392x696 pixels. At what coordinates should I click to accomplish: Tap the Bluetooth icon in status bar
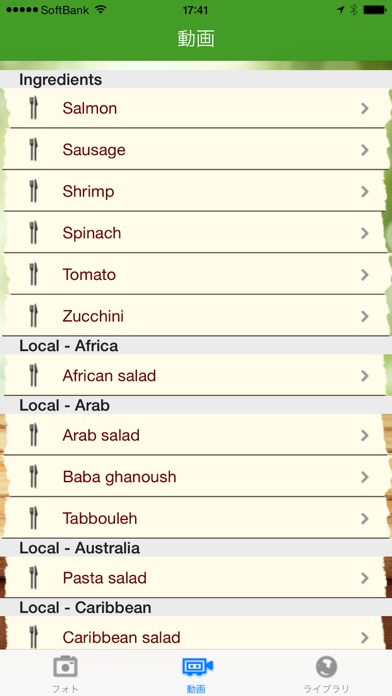tap(353, 10)
